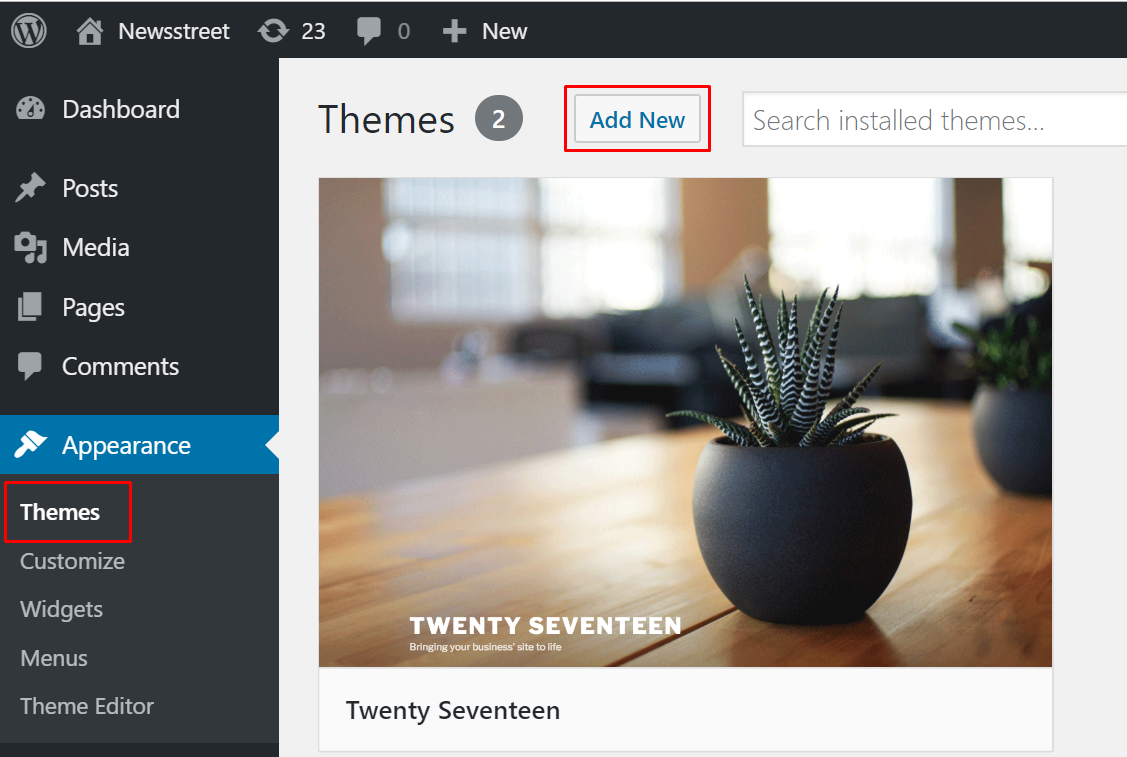Focus the Search installed themes field
The width and height of the screenshot is (1127, 757).
pyautogui.click(x=935, y=121)
